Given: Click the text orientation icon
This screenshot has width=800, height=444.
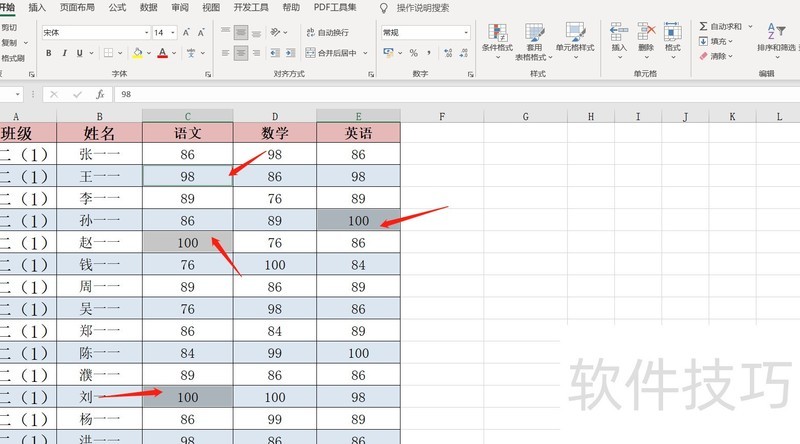Looking at the screenshot, I should click(276, 32).
